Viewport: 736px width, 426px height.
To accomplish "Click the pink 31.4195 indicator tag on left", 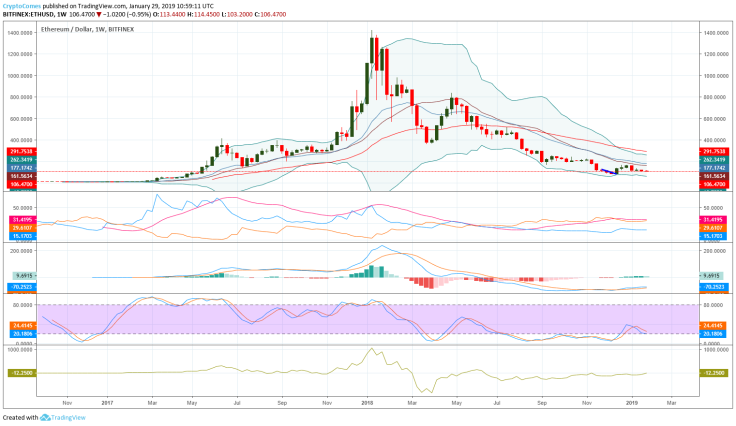I will (23, 220).
